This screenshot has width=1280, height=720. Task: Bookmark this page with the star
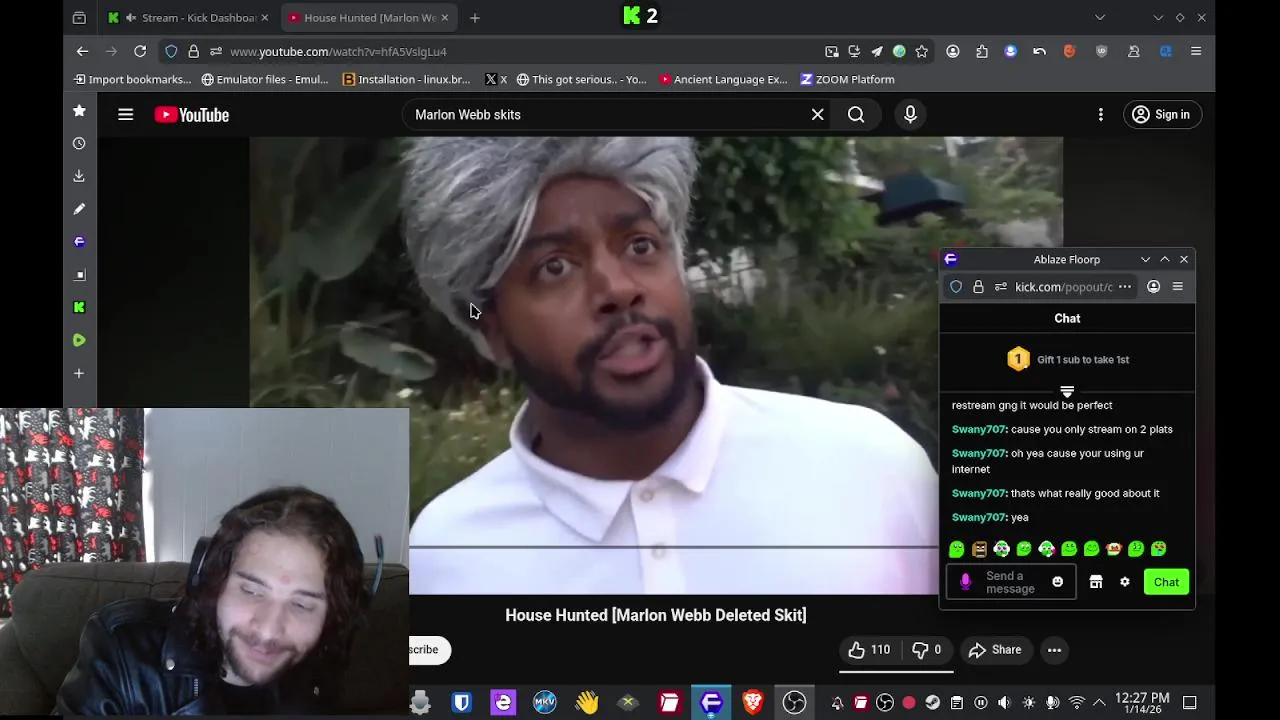(x=922, y=51)
